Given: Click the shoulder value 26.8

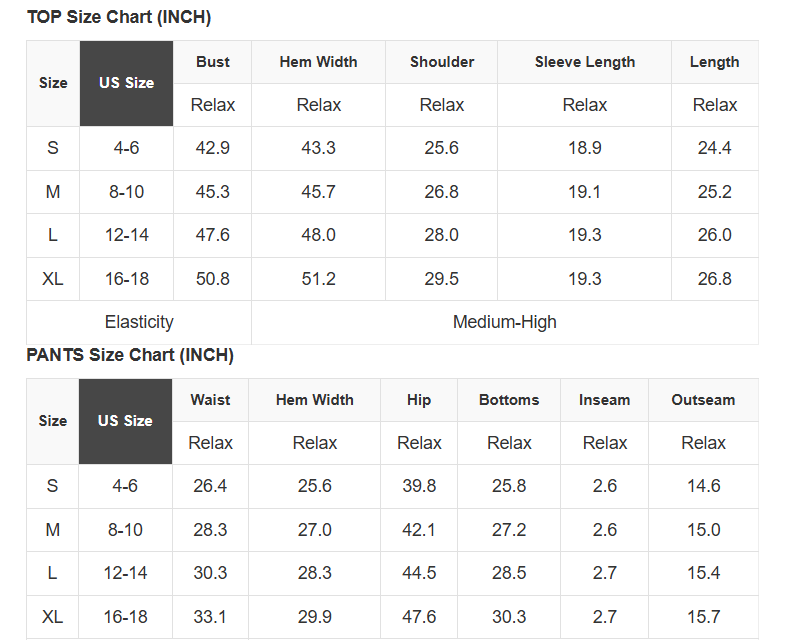Looking at the screenshot, I should [x=442, y=192].
